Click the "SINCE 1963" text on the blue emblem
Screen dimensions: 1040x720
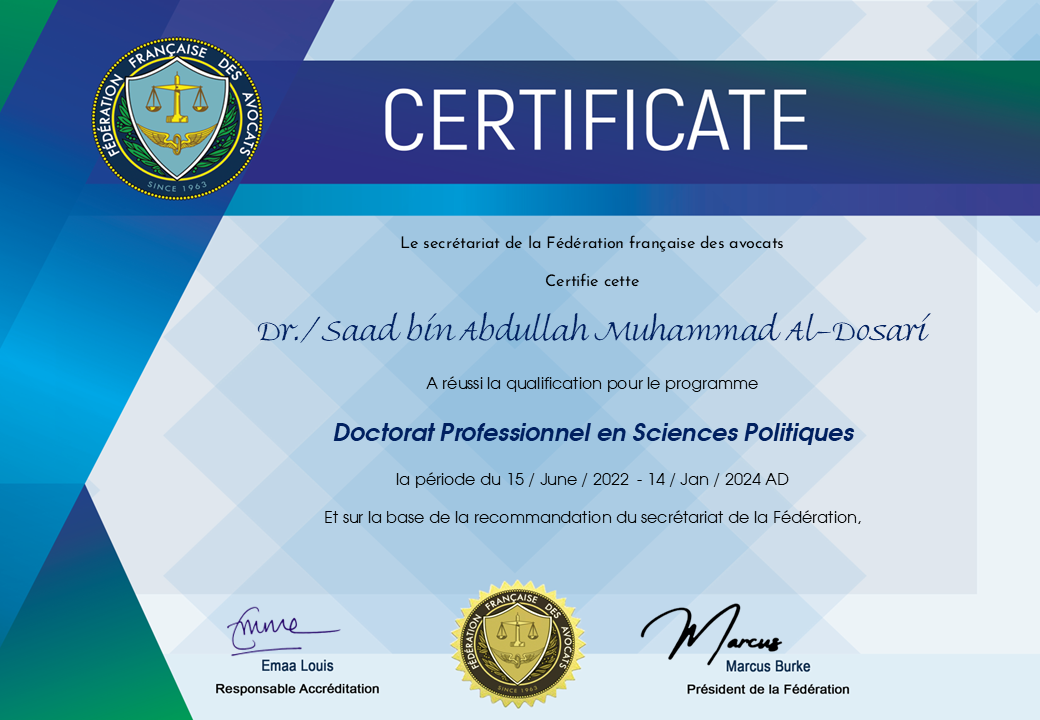coord(175,186)
